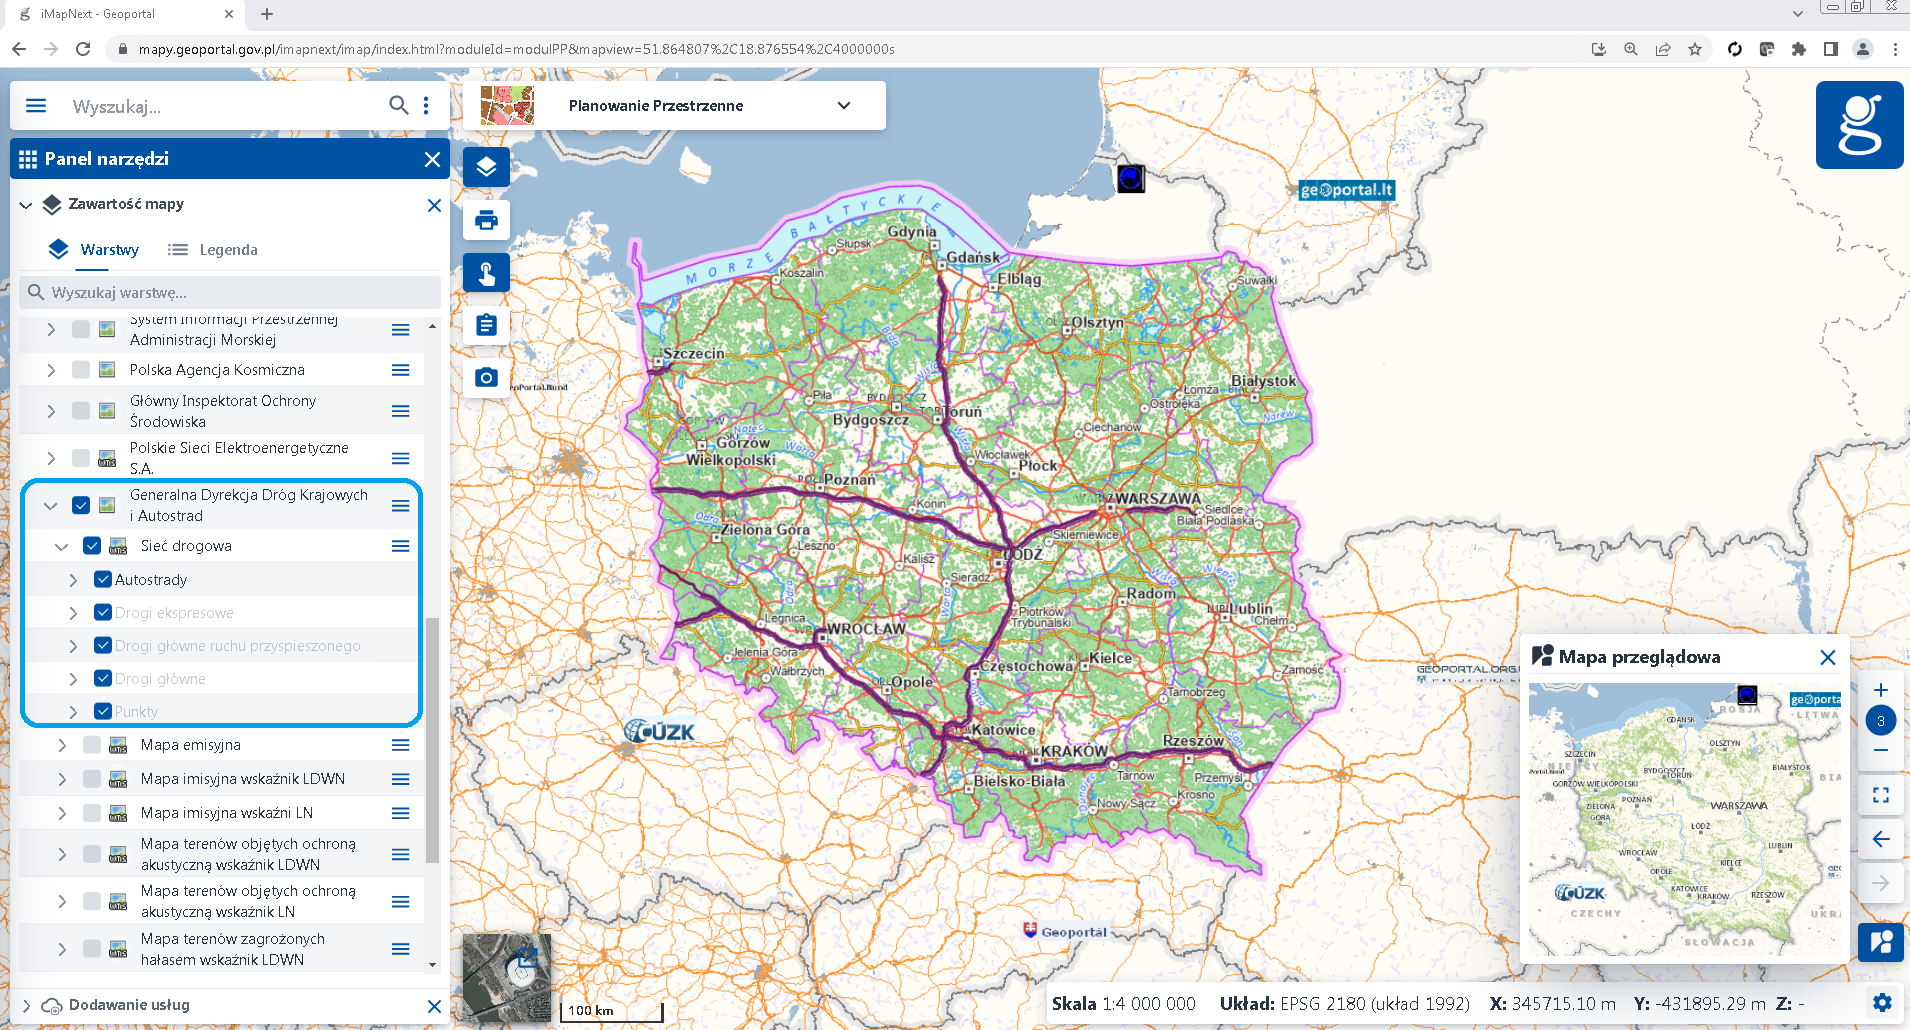This screenshot has width=1910, height=1030.
Task: Expand the Dodawanie usług section
Action: pyautogui.click(x=27, y=1005)
